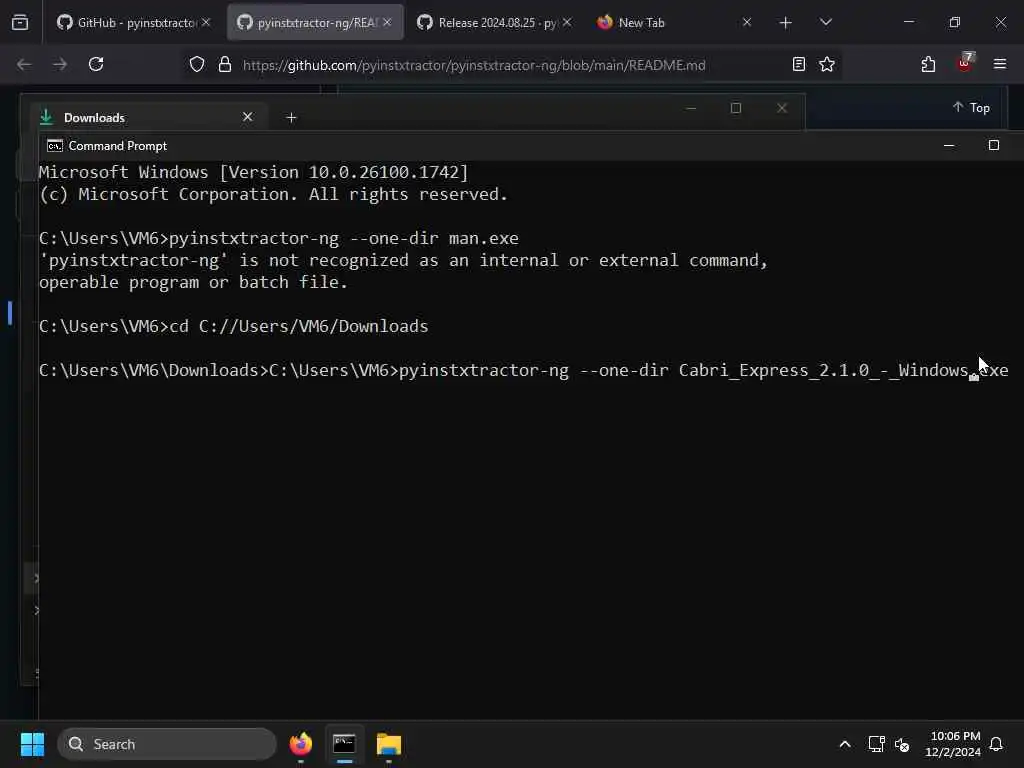Click the pyinstxtractor-ng Cabri_Express command line
This screenshot has height=768, width=1024.
click(524, 370)
